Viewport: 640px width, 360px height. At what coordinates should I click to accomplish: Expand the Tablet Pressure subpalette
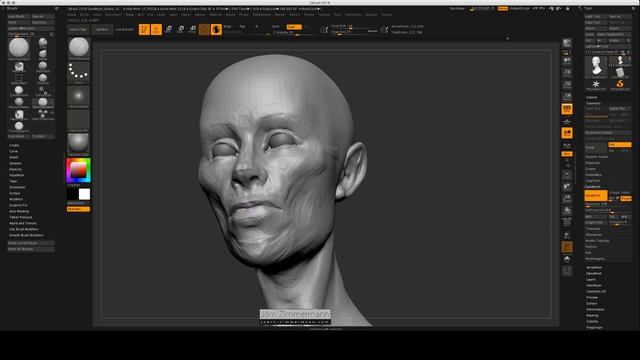point(20,218)
